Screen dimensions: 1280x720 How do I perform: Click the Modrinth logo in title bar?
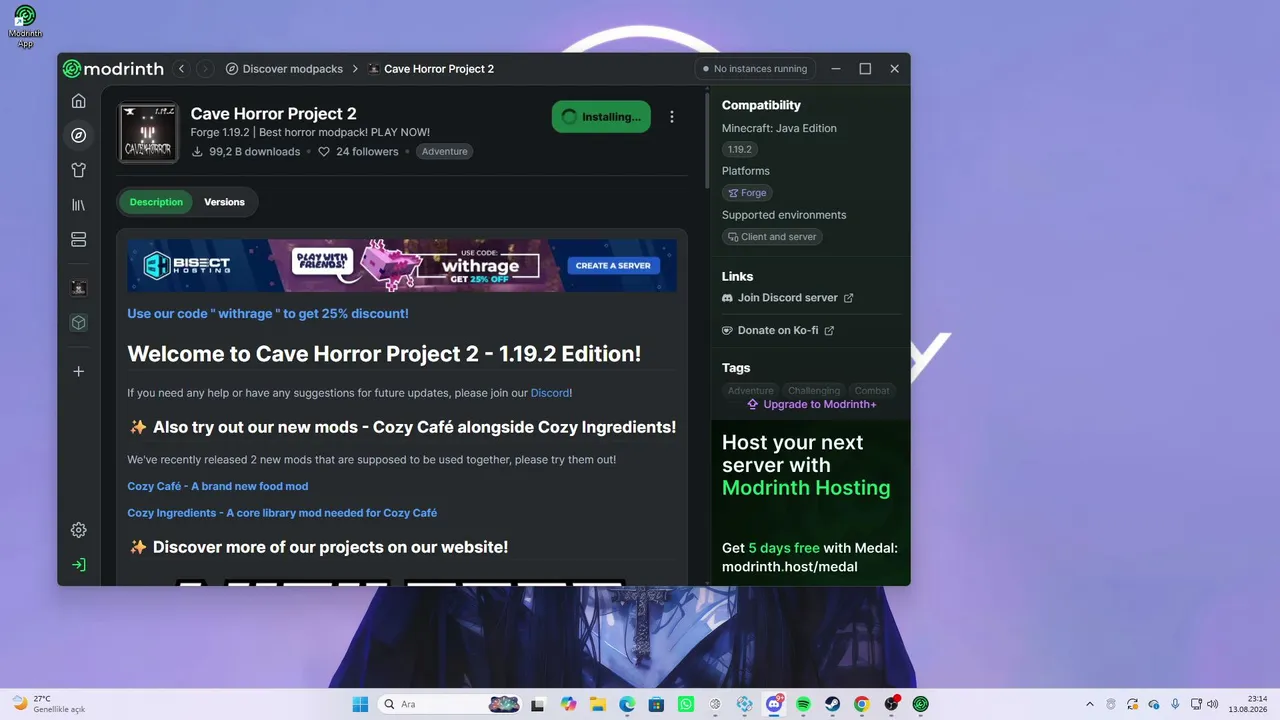(113, 69)
